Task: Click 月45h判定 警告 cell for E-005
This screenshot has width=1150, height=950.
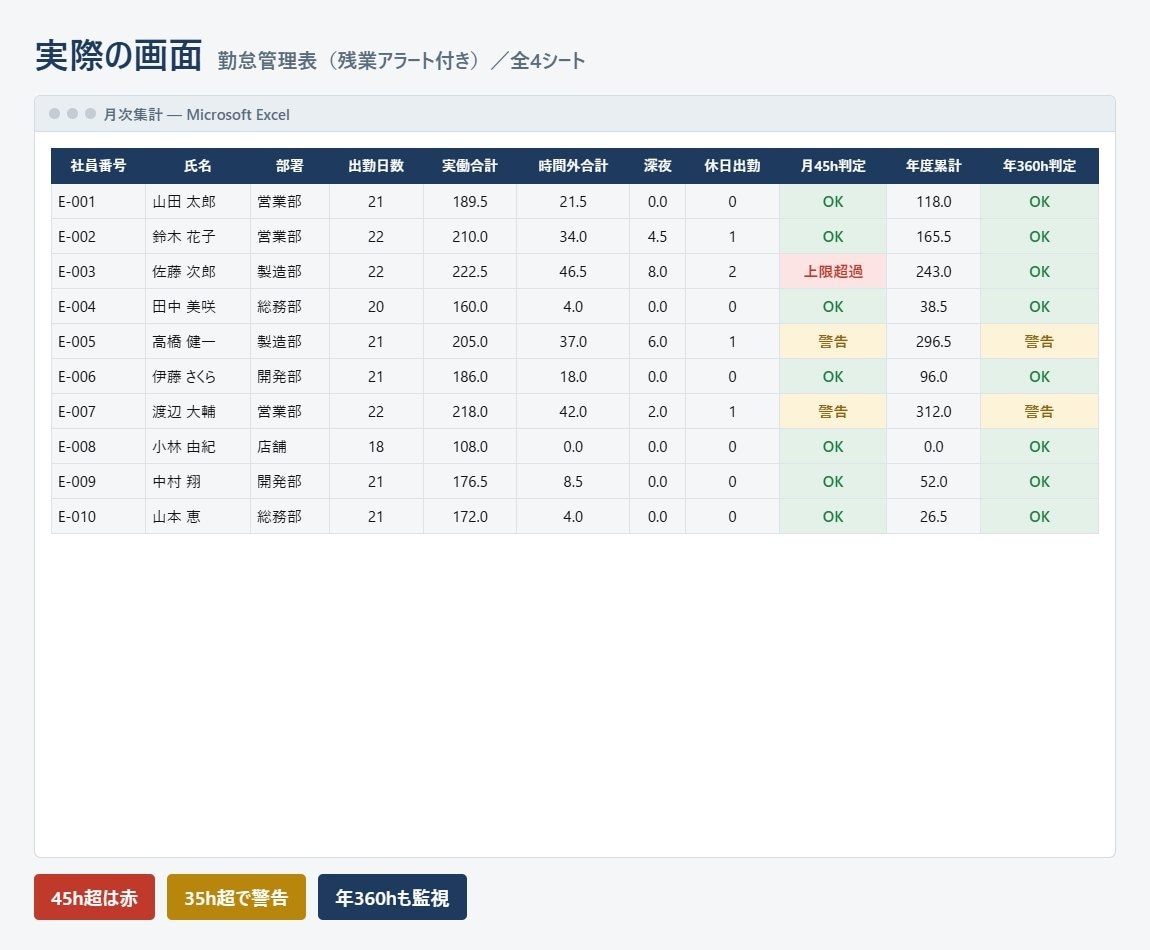Action: 833,341
